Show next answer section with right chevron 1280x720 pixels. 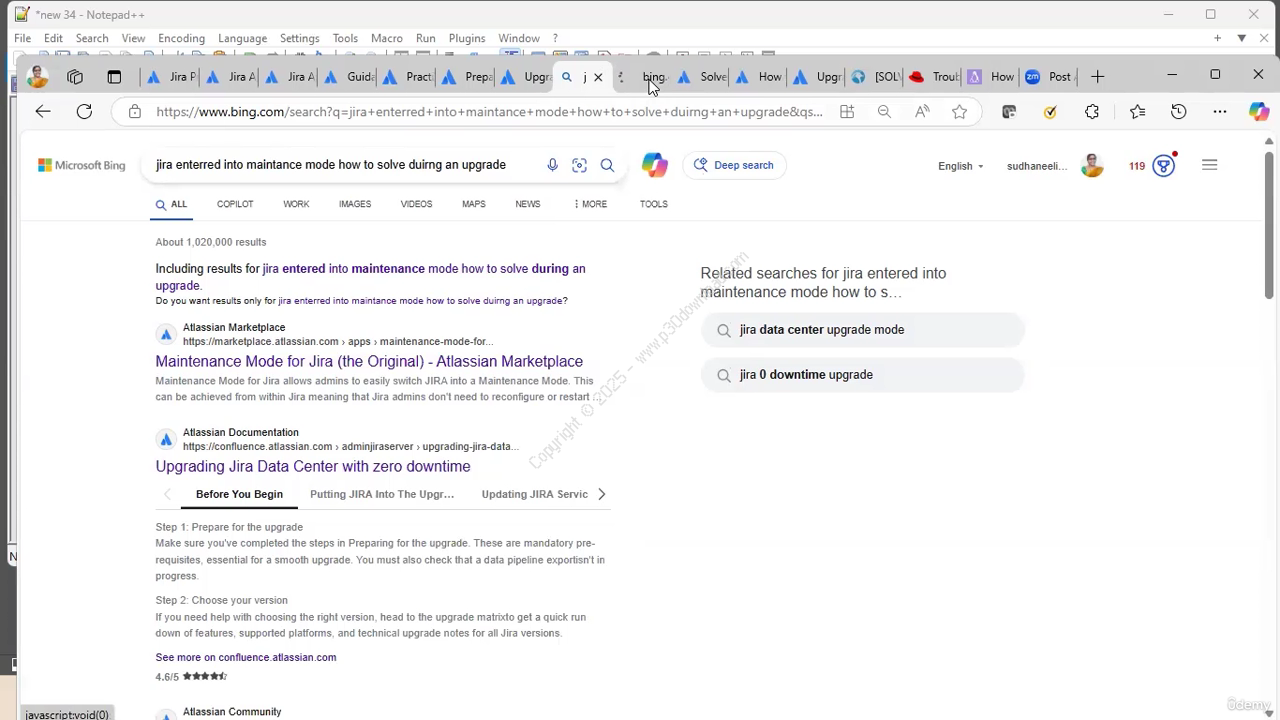[x=601, y=494]
